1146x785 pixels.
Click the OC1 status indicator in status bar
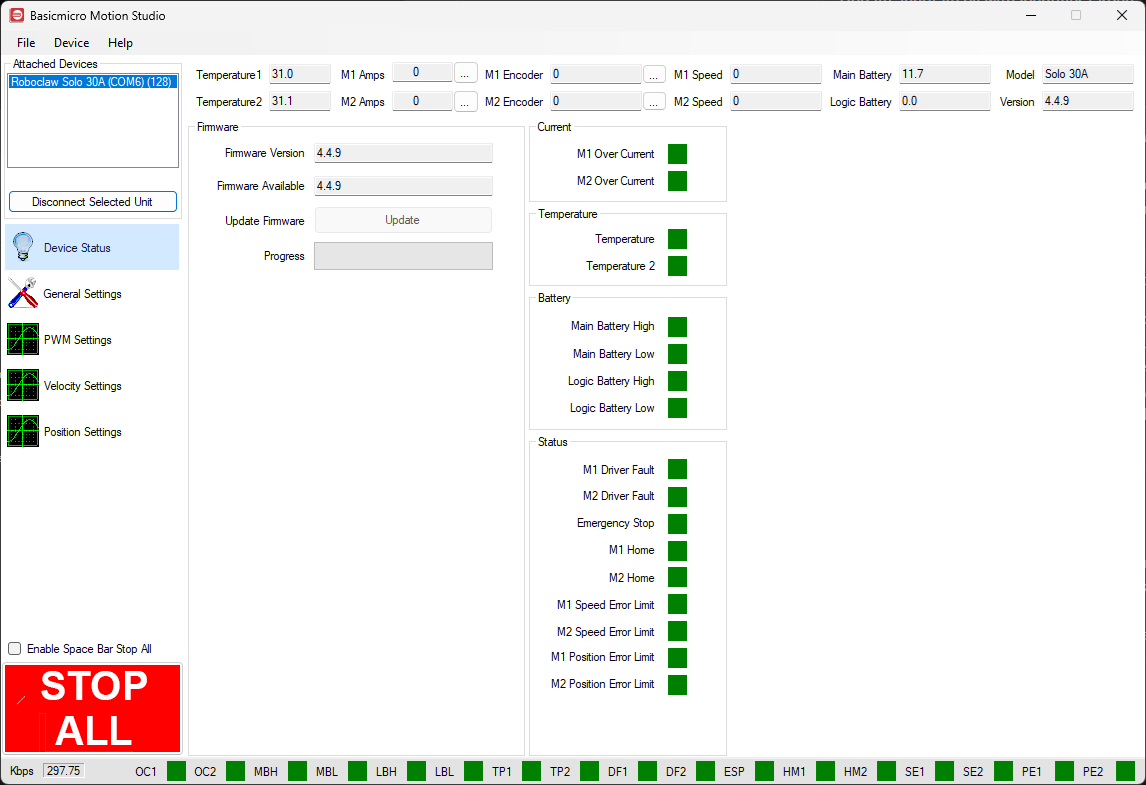click(x=176, y=771)
